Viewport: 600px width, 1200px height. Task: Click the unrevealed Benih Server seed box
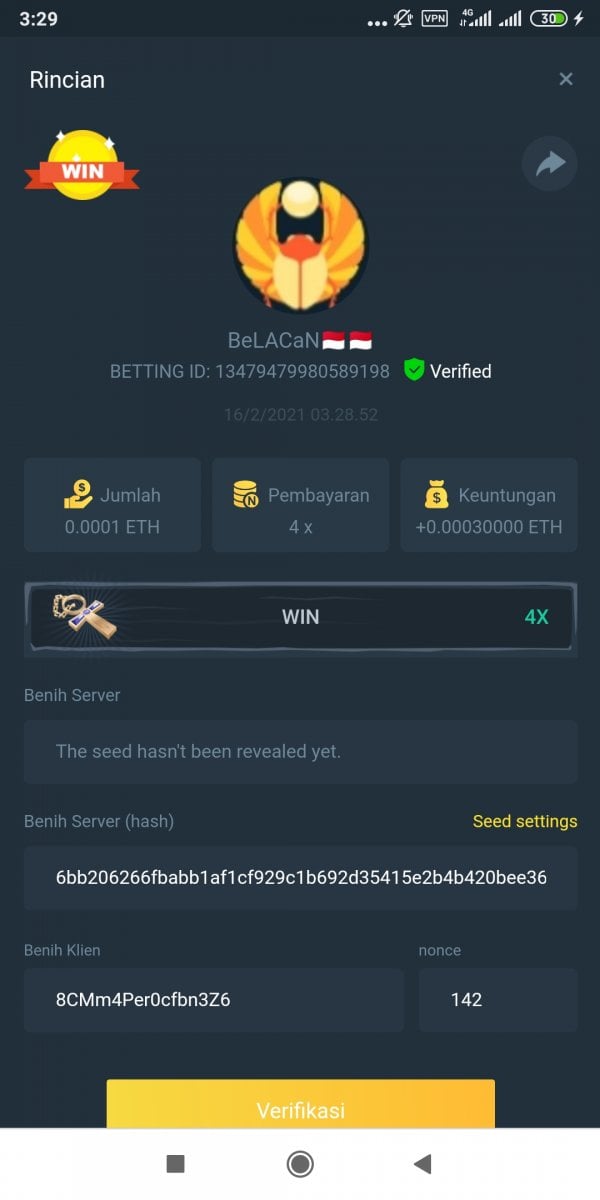[301, 751]
